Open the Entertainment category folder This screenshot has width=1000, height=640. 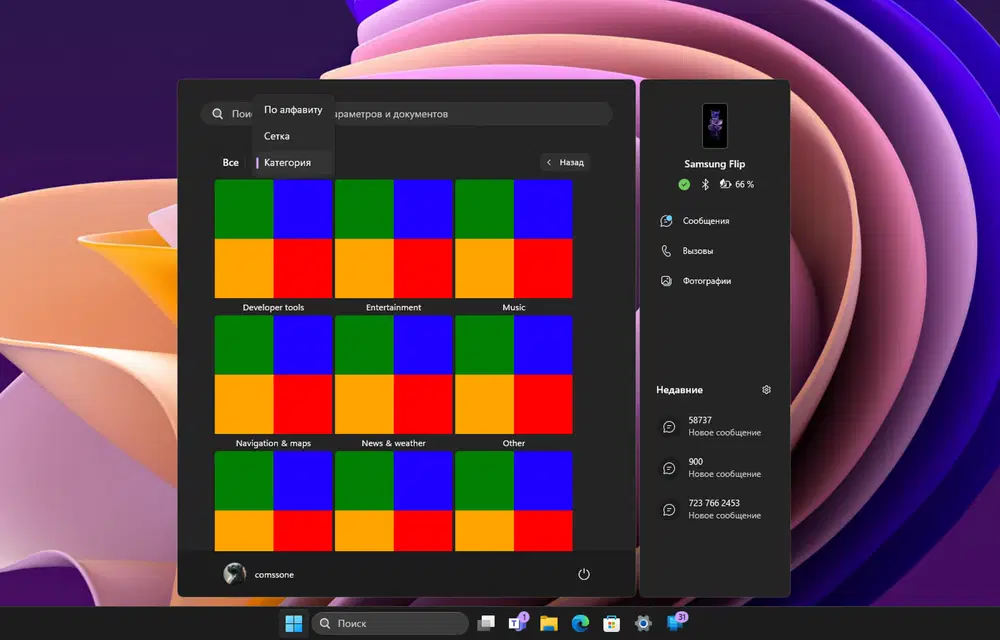393,238
